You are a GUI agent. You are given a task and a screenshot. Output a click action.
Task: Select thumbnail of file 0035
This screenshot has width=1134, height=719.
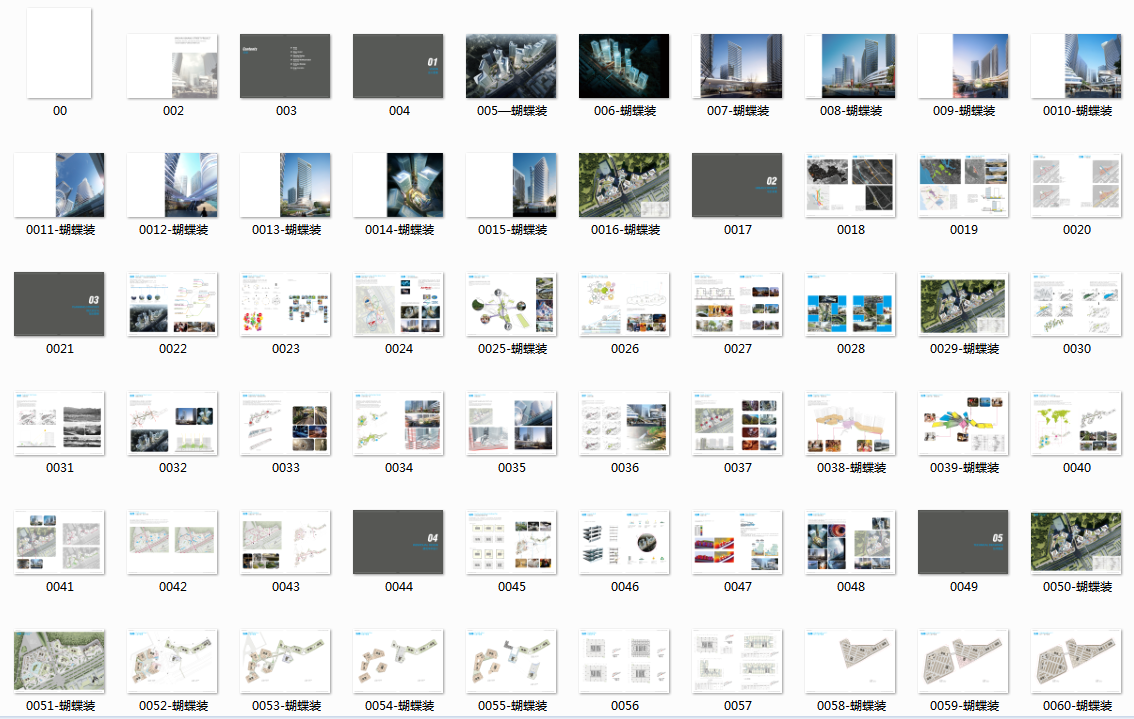[x=511, y=423]
